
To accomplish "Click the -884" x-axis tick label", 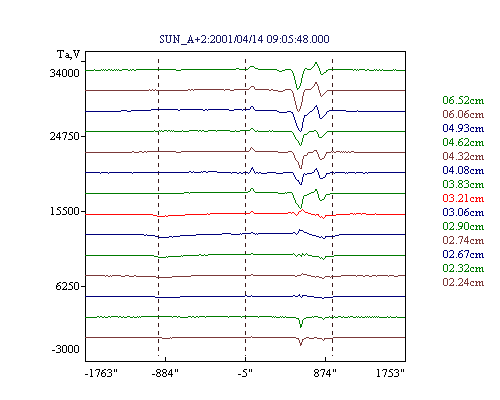I will (165, 373).
